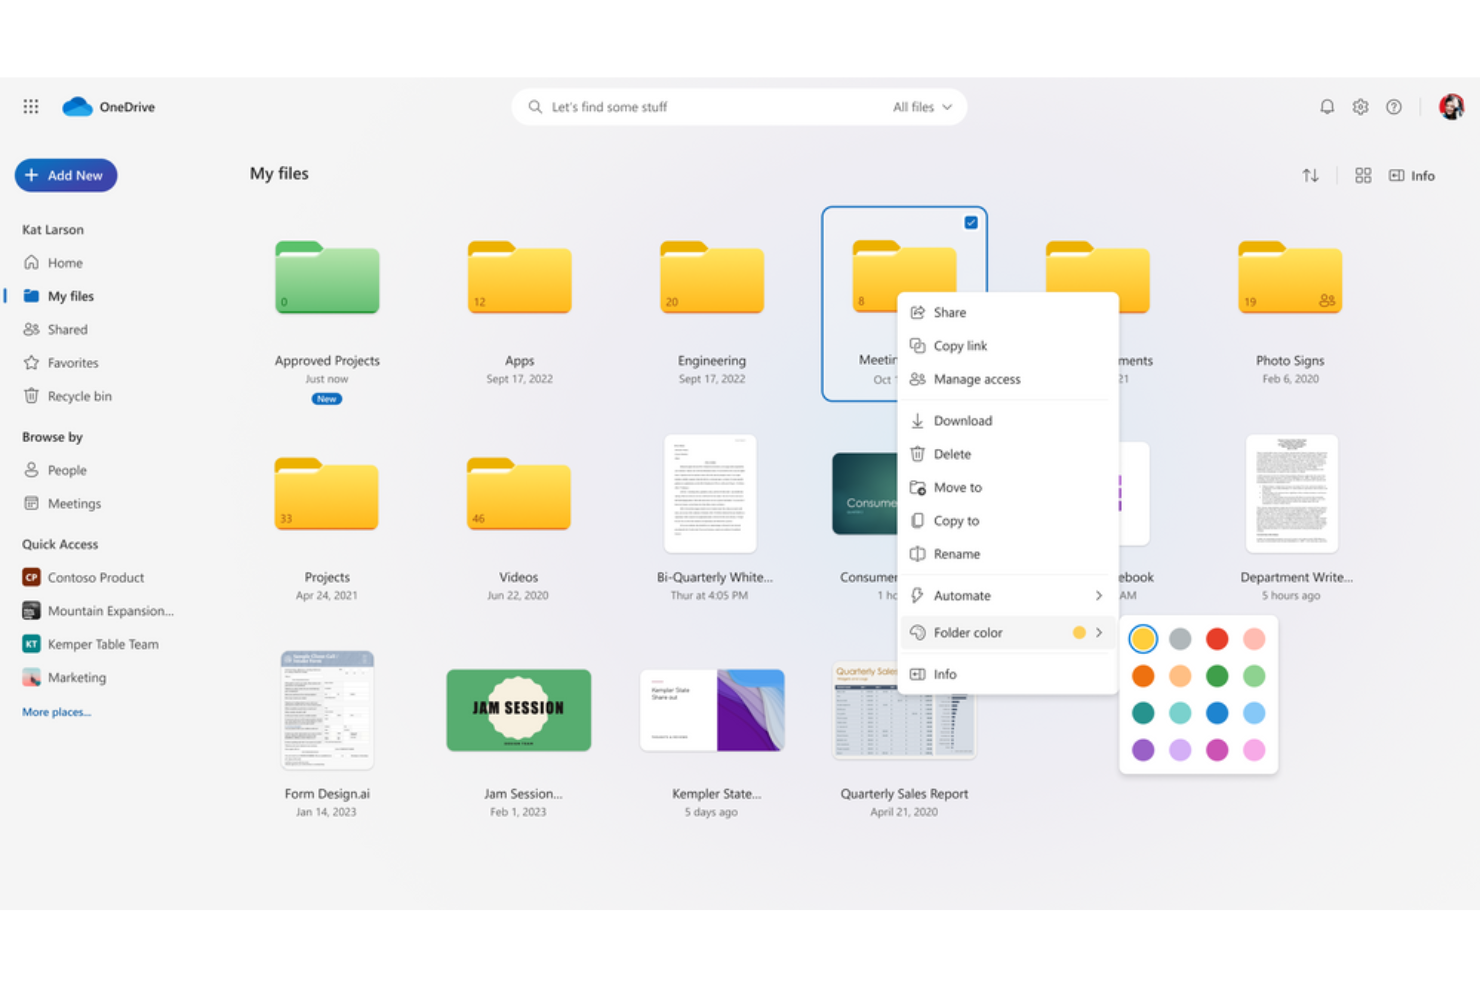The width and height of the screenshot is (1480, 987).
Task: Open the account profile picture
Action: click(1451, 106)
